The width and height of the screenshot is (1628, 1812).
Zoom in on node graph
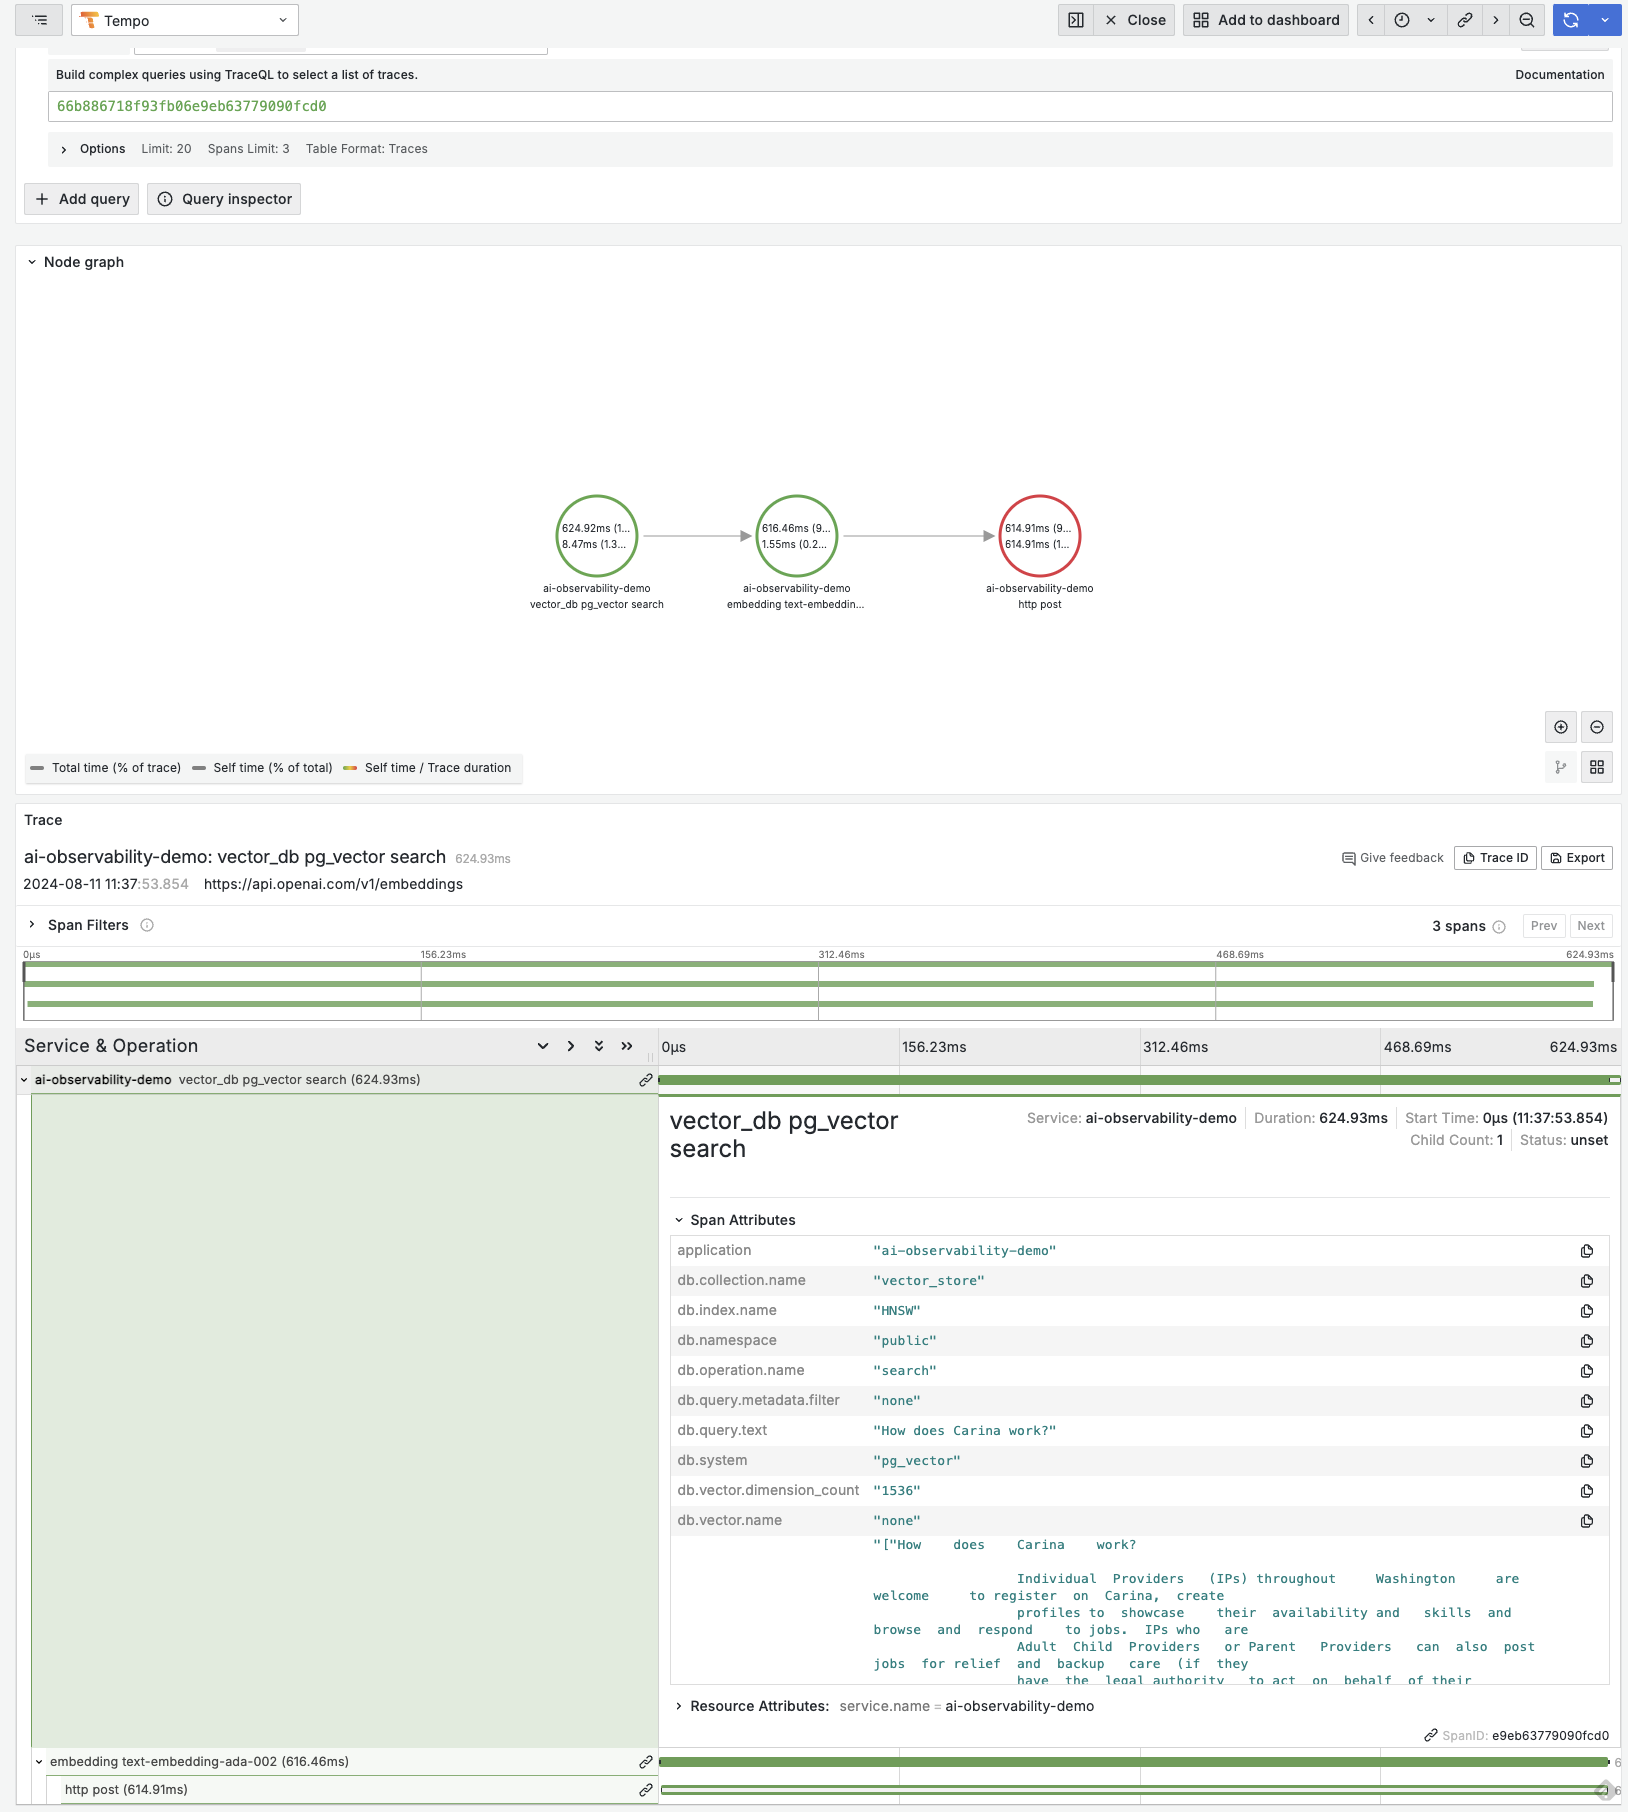click(1561, 727)
